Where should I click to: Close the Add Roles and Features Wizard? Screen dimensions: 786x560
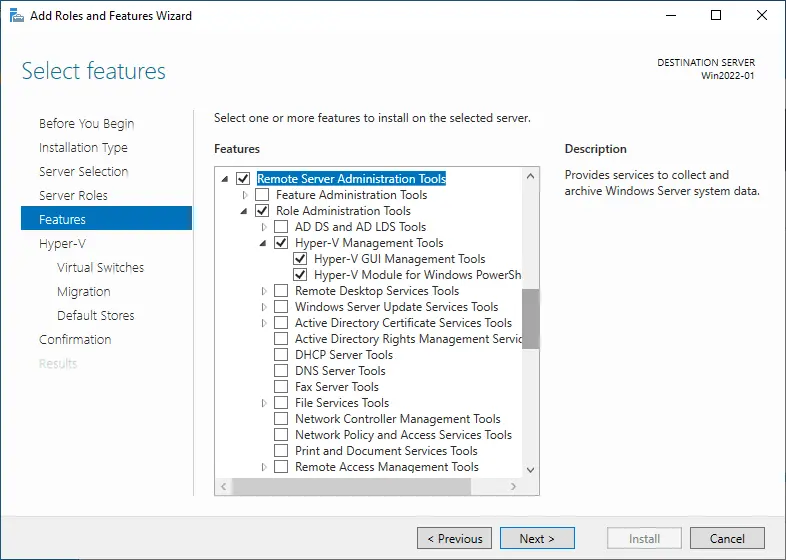[762, 16]
